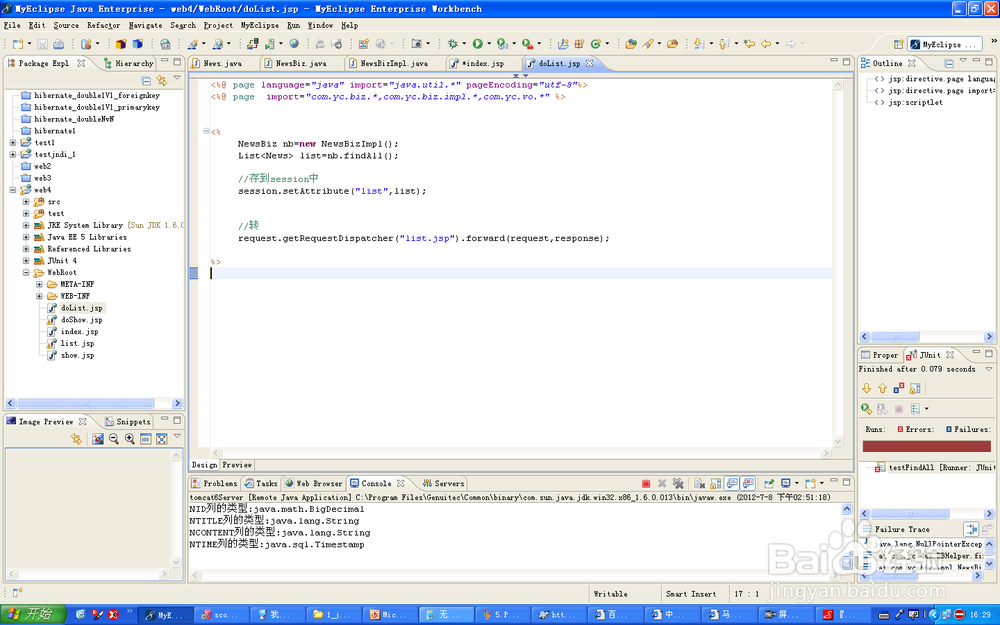The image size is (1000, 625).
Task: Toggle Scroll Lock in the Console toolbar
Action: point(716,483)
